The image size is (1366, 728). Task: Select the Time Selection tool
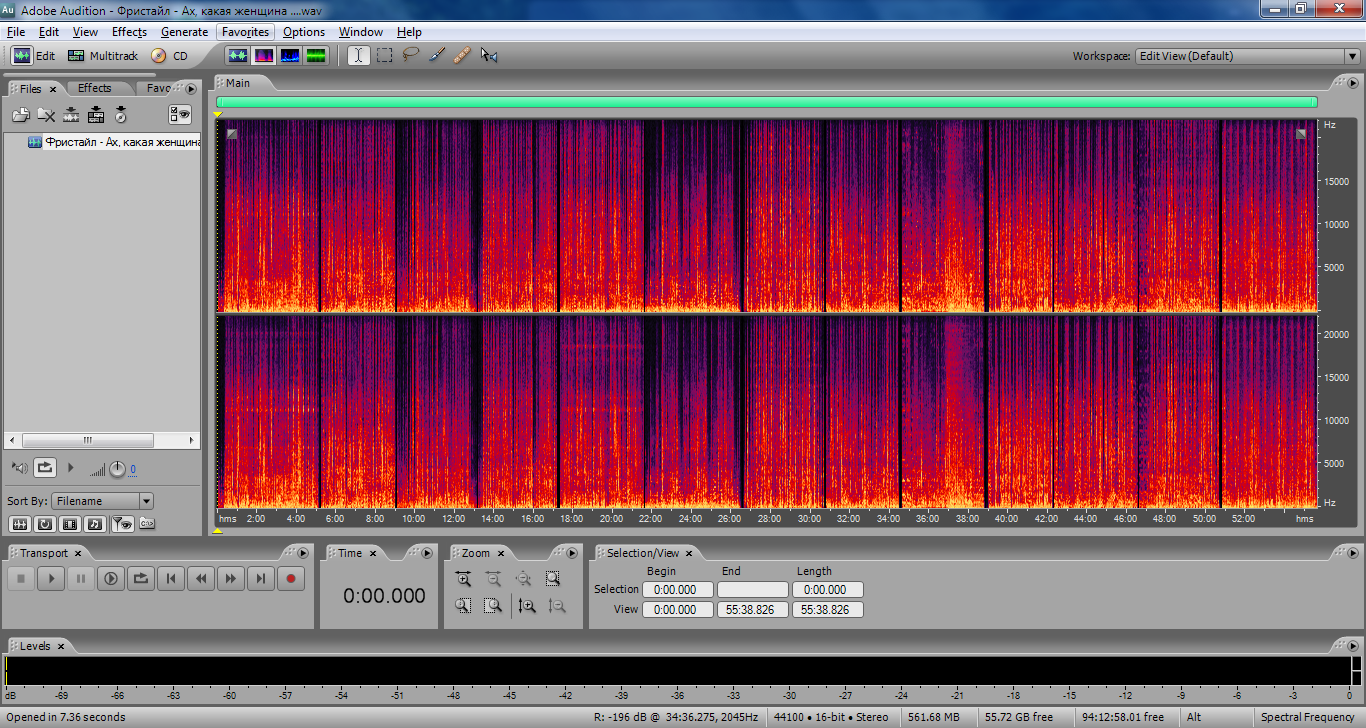click(x=358, y=56)
